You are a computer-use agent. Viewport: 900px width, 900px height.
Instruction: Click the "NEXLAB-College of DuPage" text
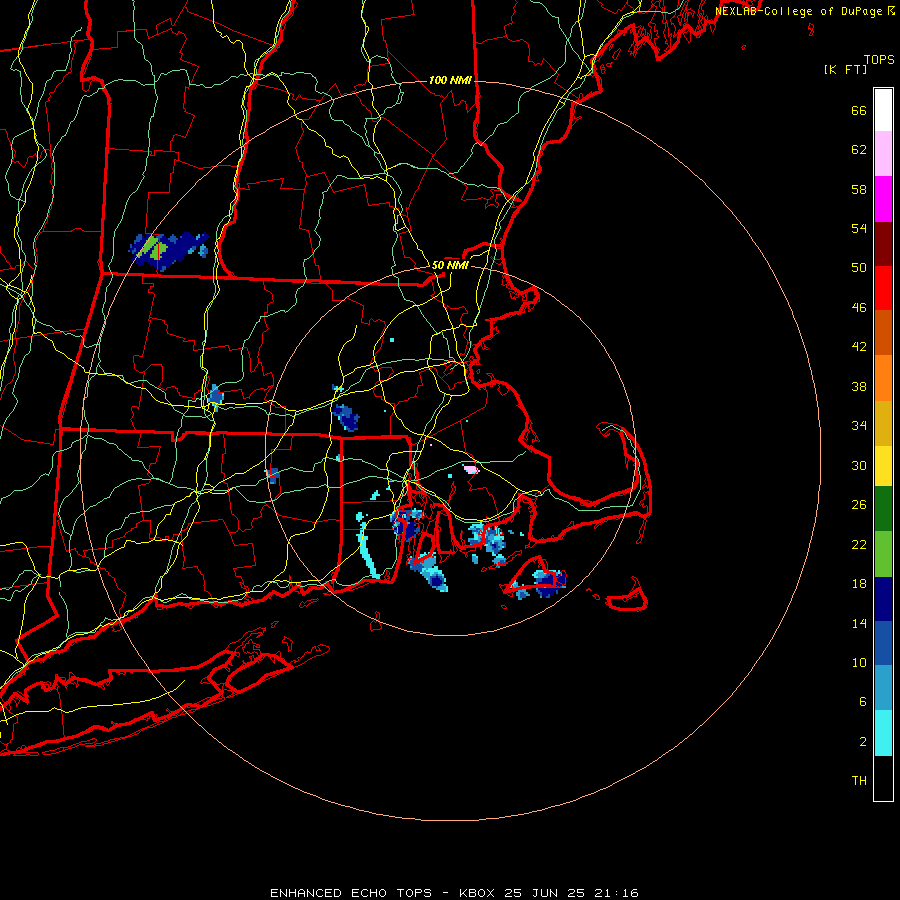798,11
